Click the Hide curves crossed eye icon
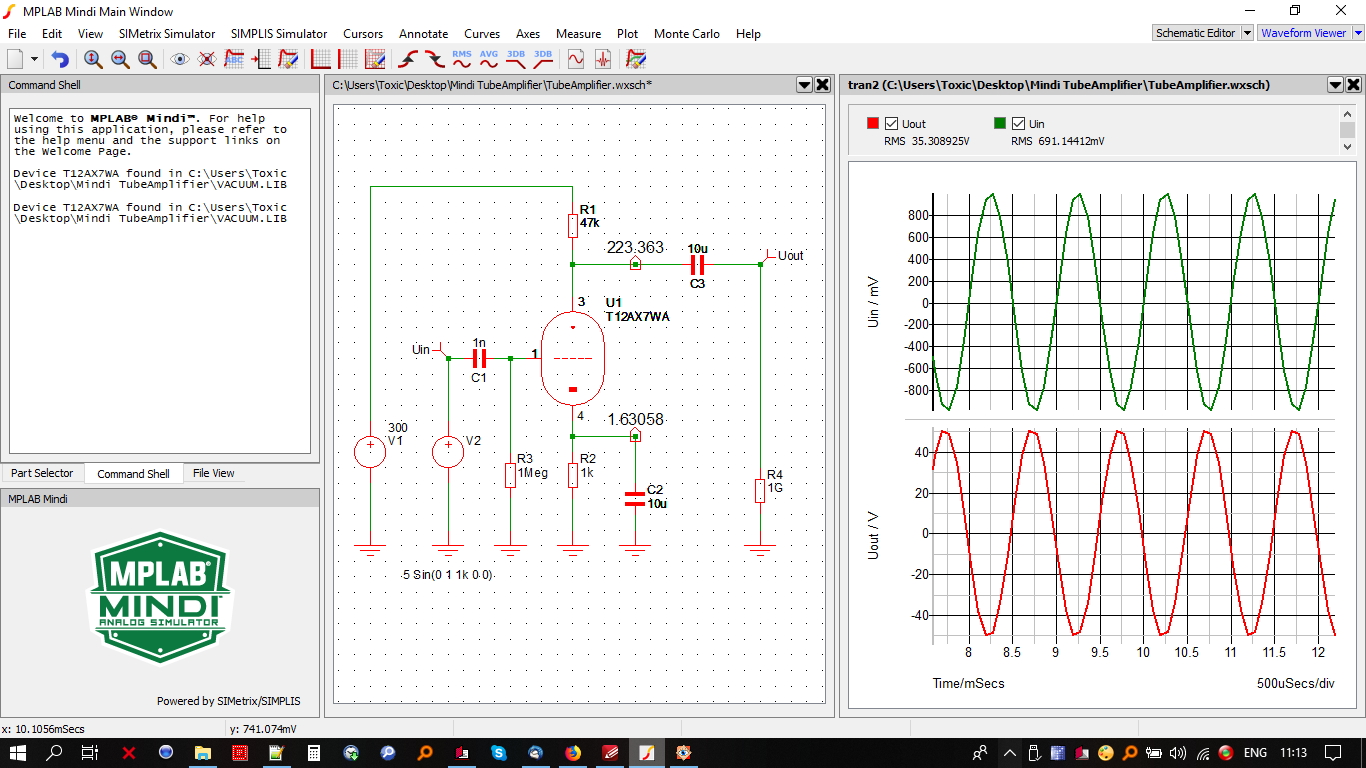 pyautogui.click(x=207, y=59)
